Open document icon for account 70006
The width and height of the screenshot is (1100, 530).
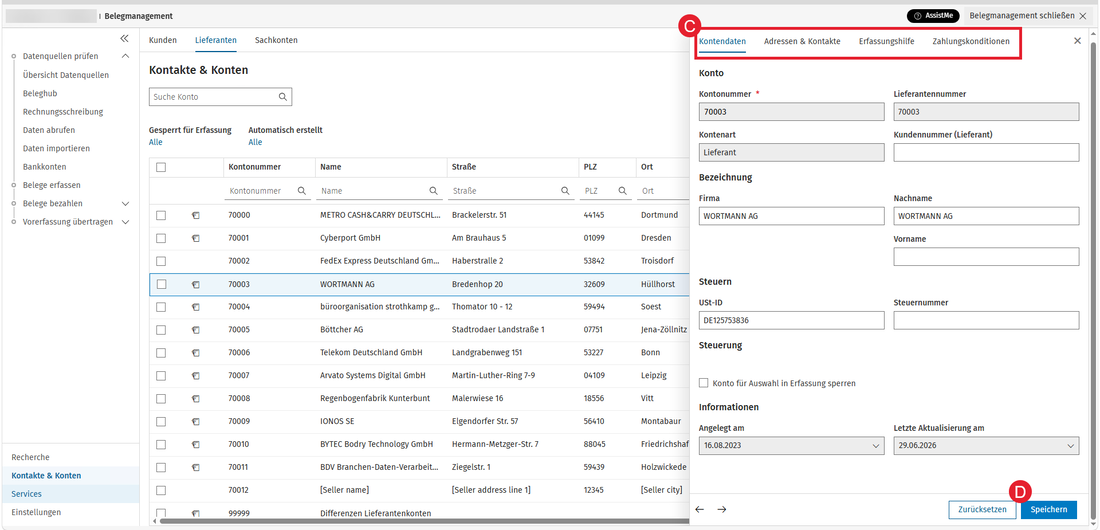(x=196, y=352)
